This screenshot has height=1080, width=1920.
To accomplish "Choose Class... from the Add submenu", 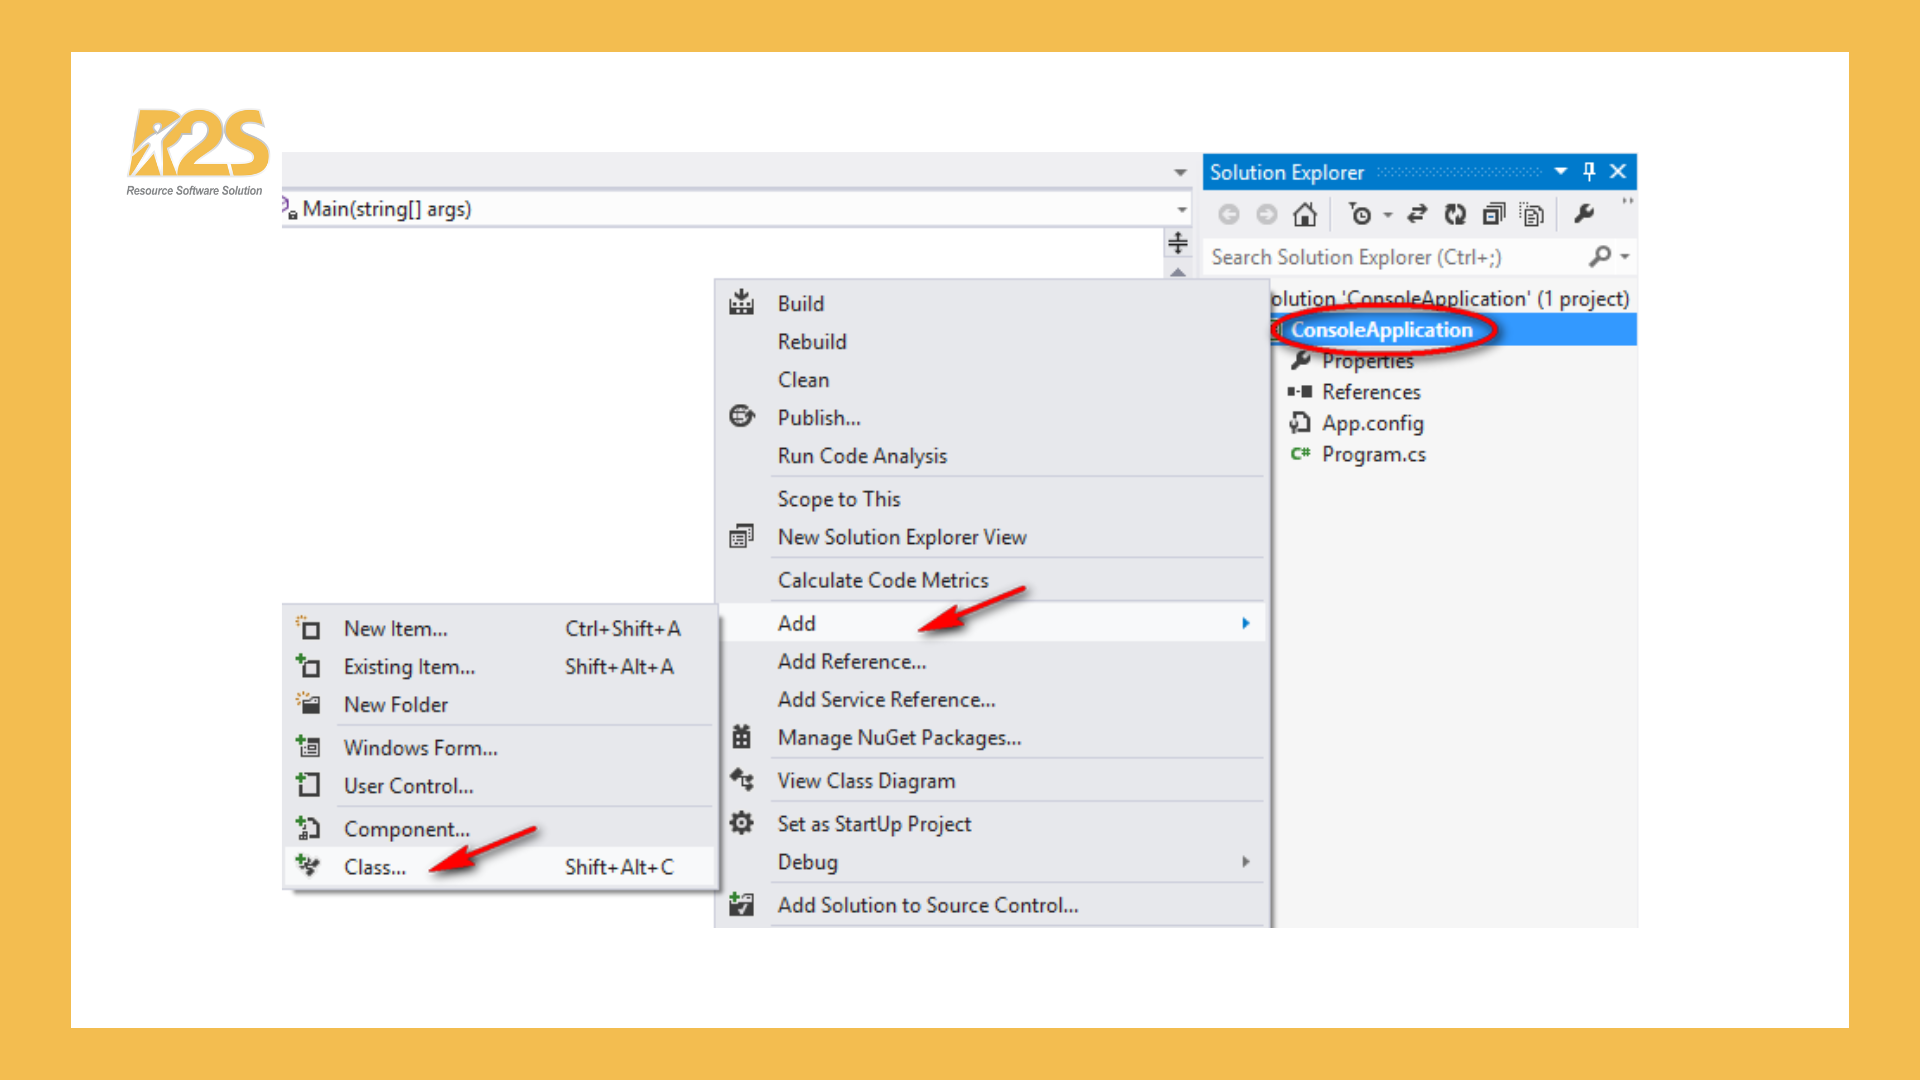I will [375, 867].
